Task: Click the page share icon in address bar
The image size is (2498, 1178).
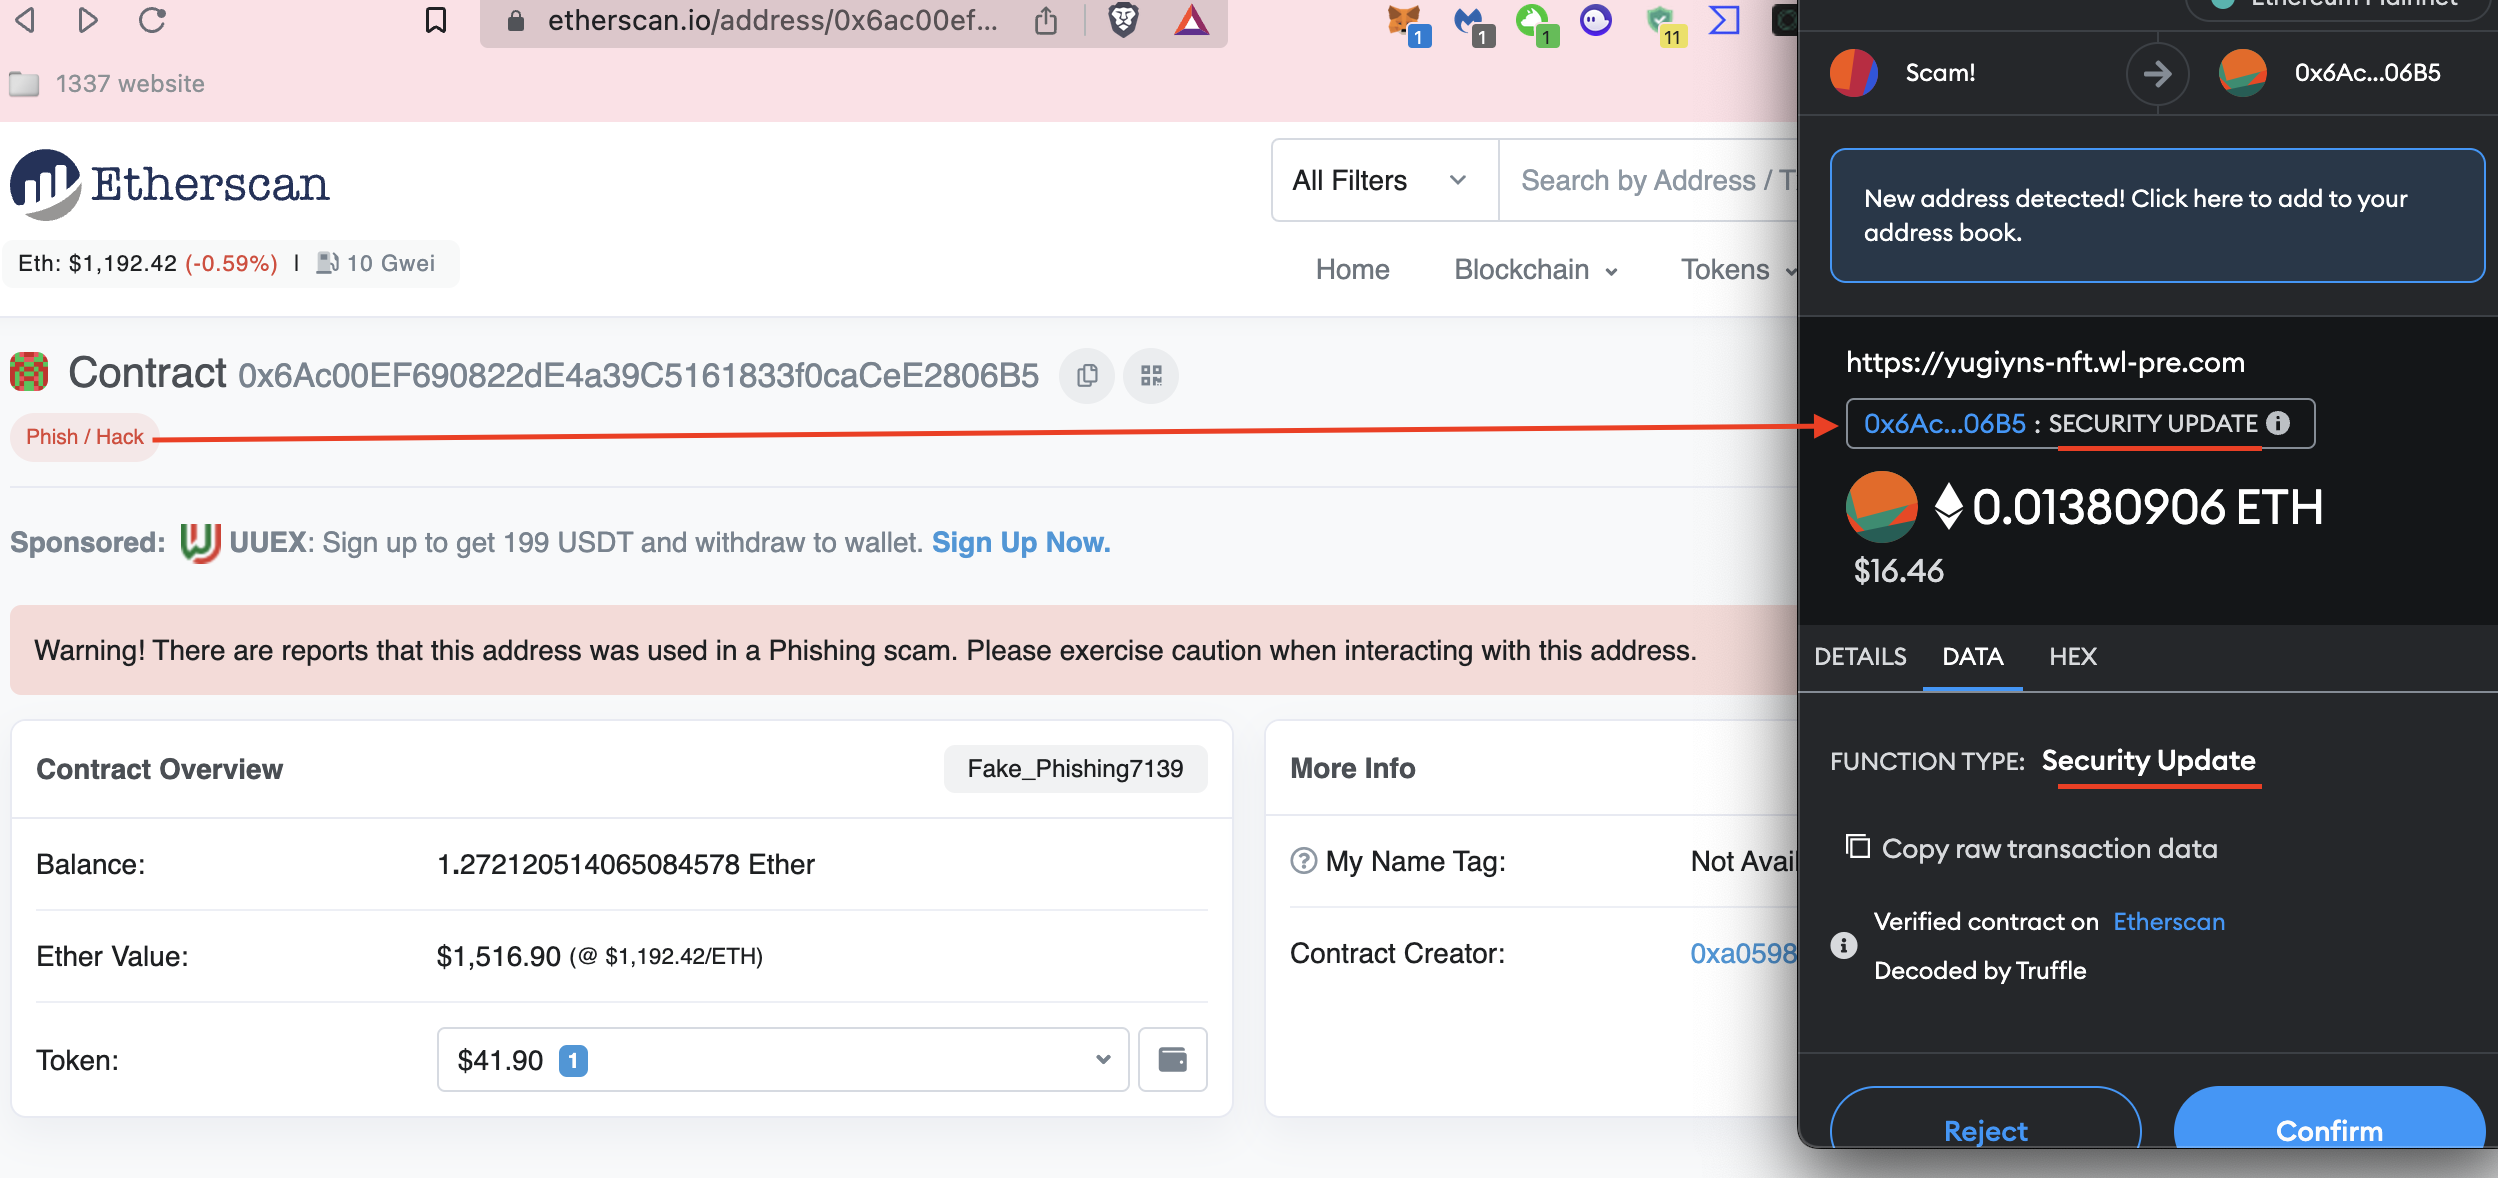Action: coord(1045,21)
